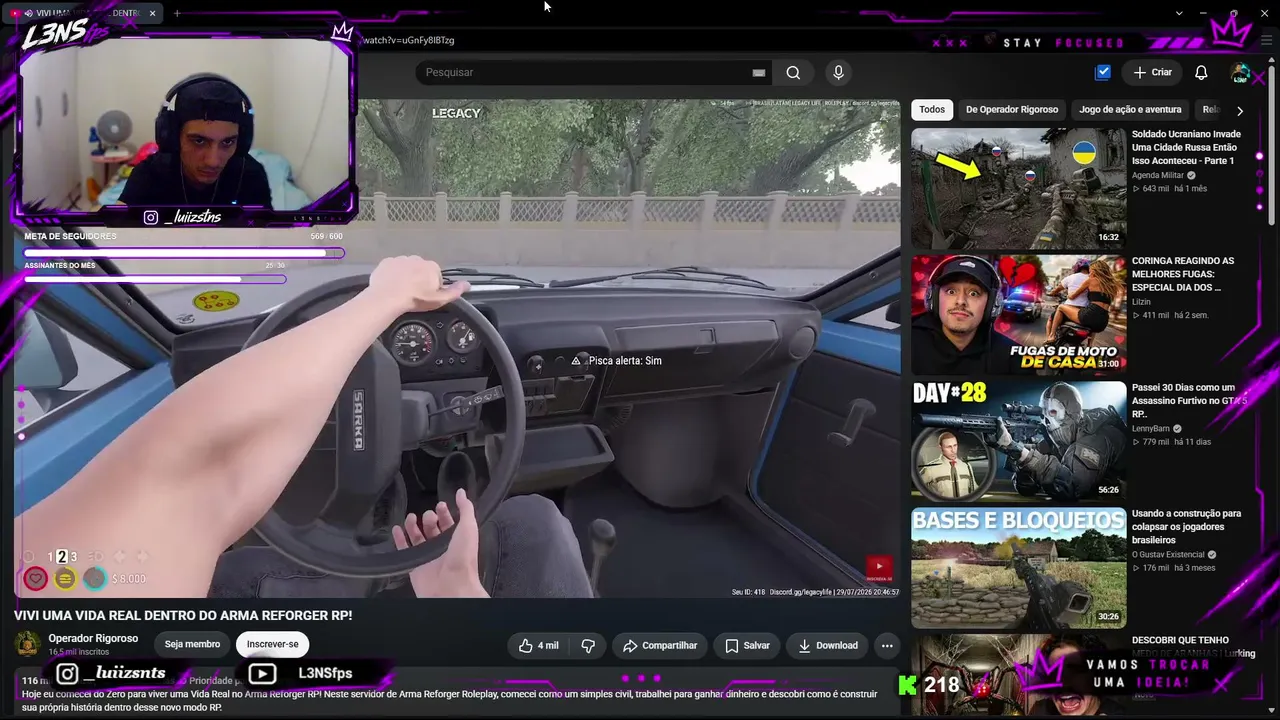Save the video with Salvar
Screen dimensions: 1280x720
tap(747, 646)
